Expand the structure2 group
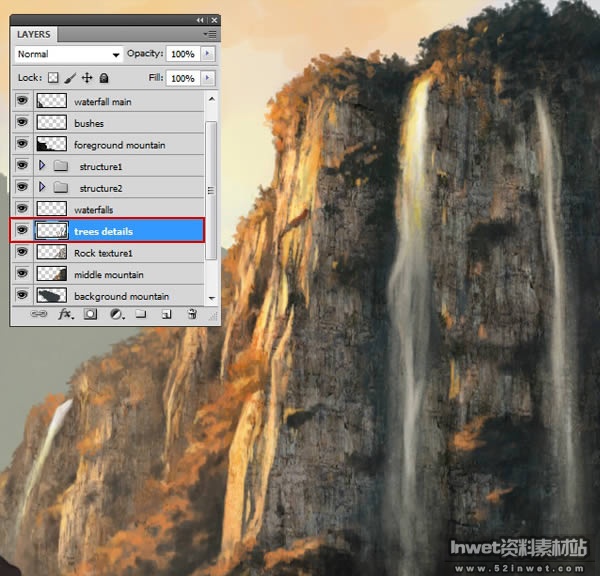This screenshot has width=600, height=576. (42, 187)
